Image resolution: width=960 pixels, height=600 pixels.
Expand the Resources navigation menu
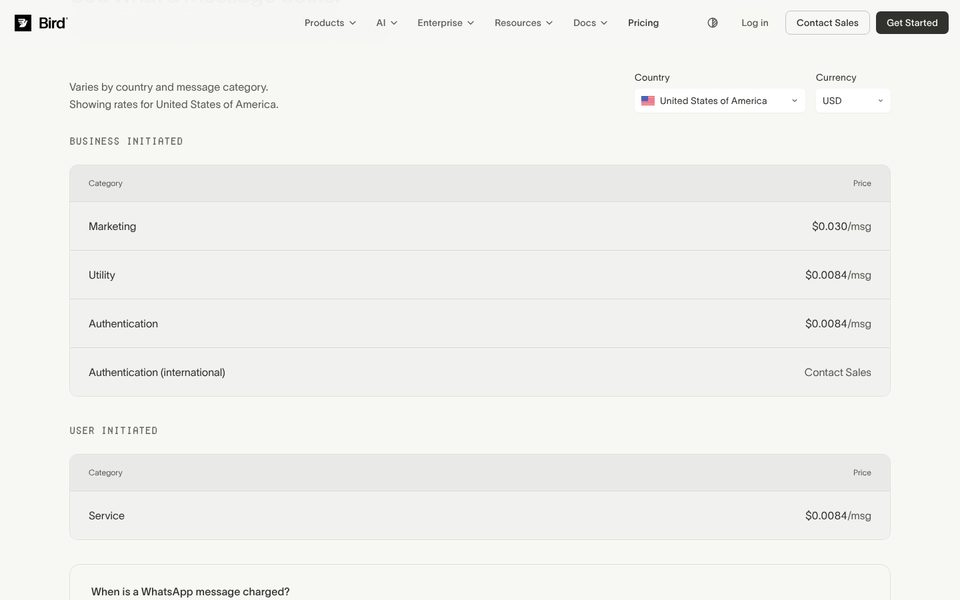523,23
